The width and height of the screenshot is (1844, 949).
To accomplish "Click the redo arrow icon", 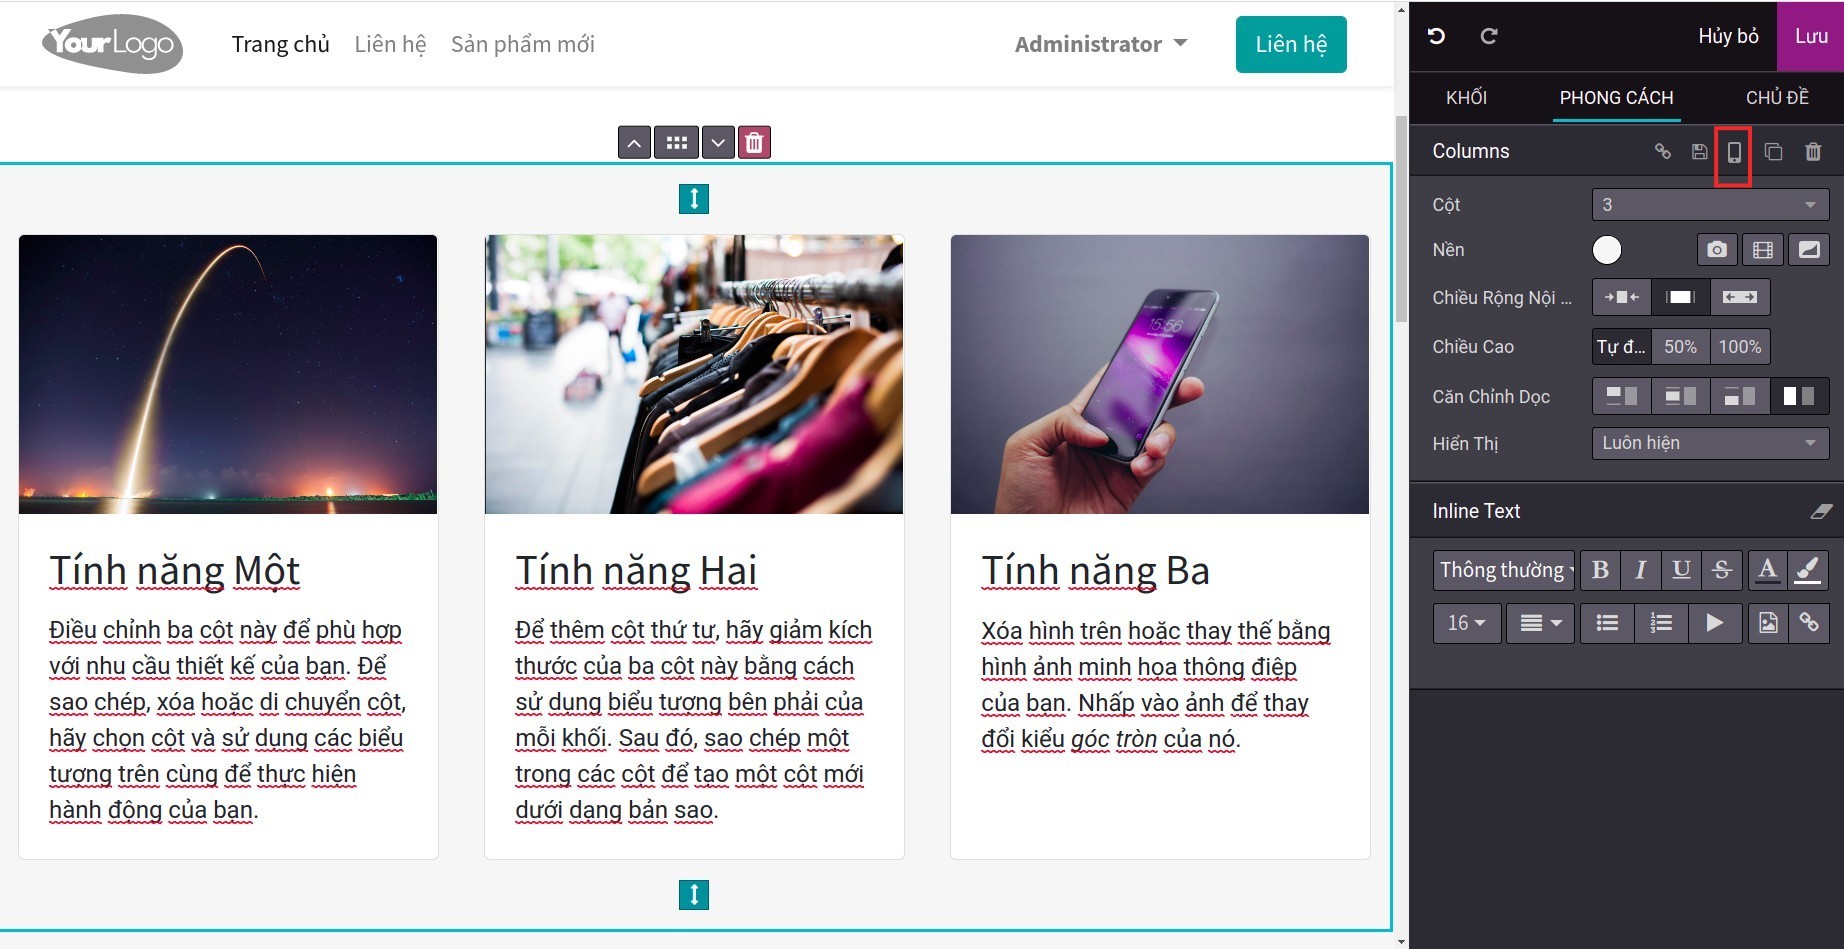I will [1489, 36].
